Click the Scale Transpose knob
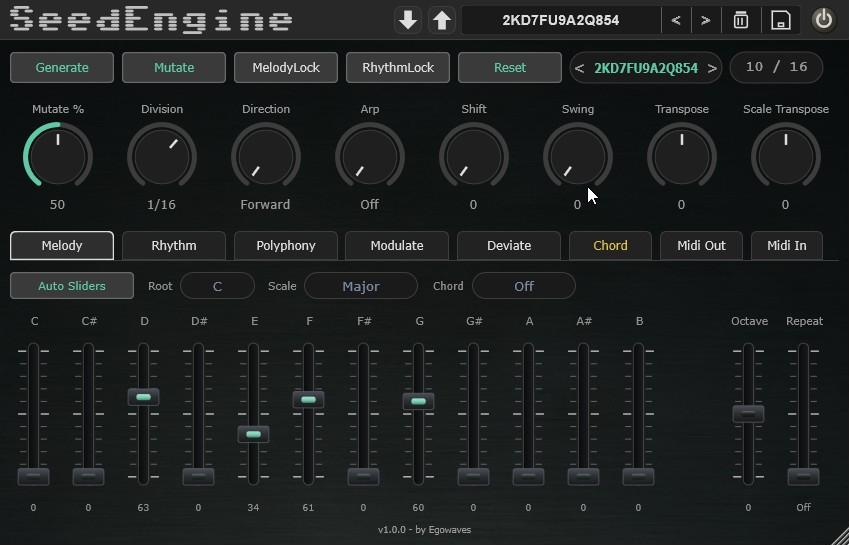Viewport: 849px width, 545px height. 786,157
